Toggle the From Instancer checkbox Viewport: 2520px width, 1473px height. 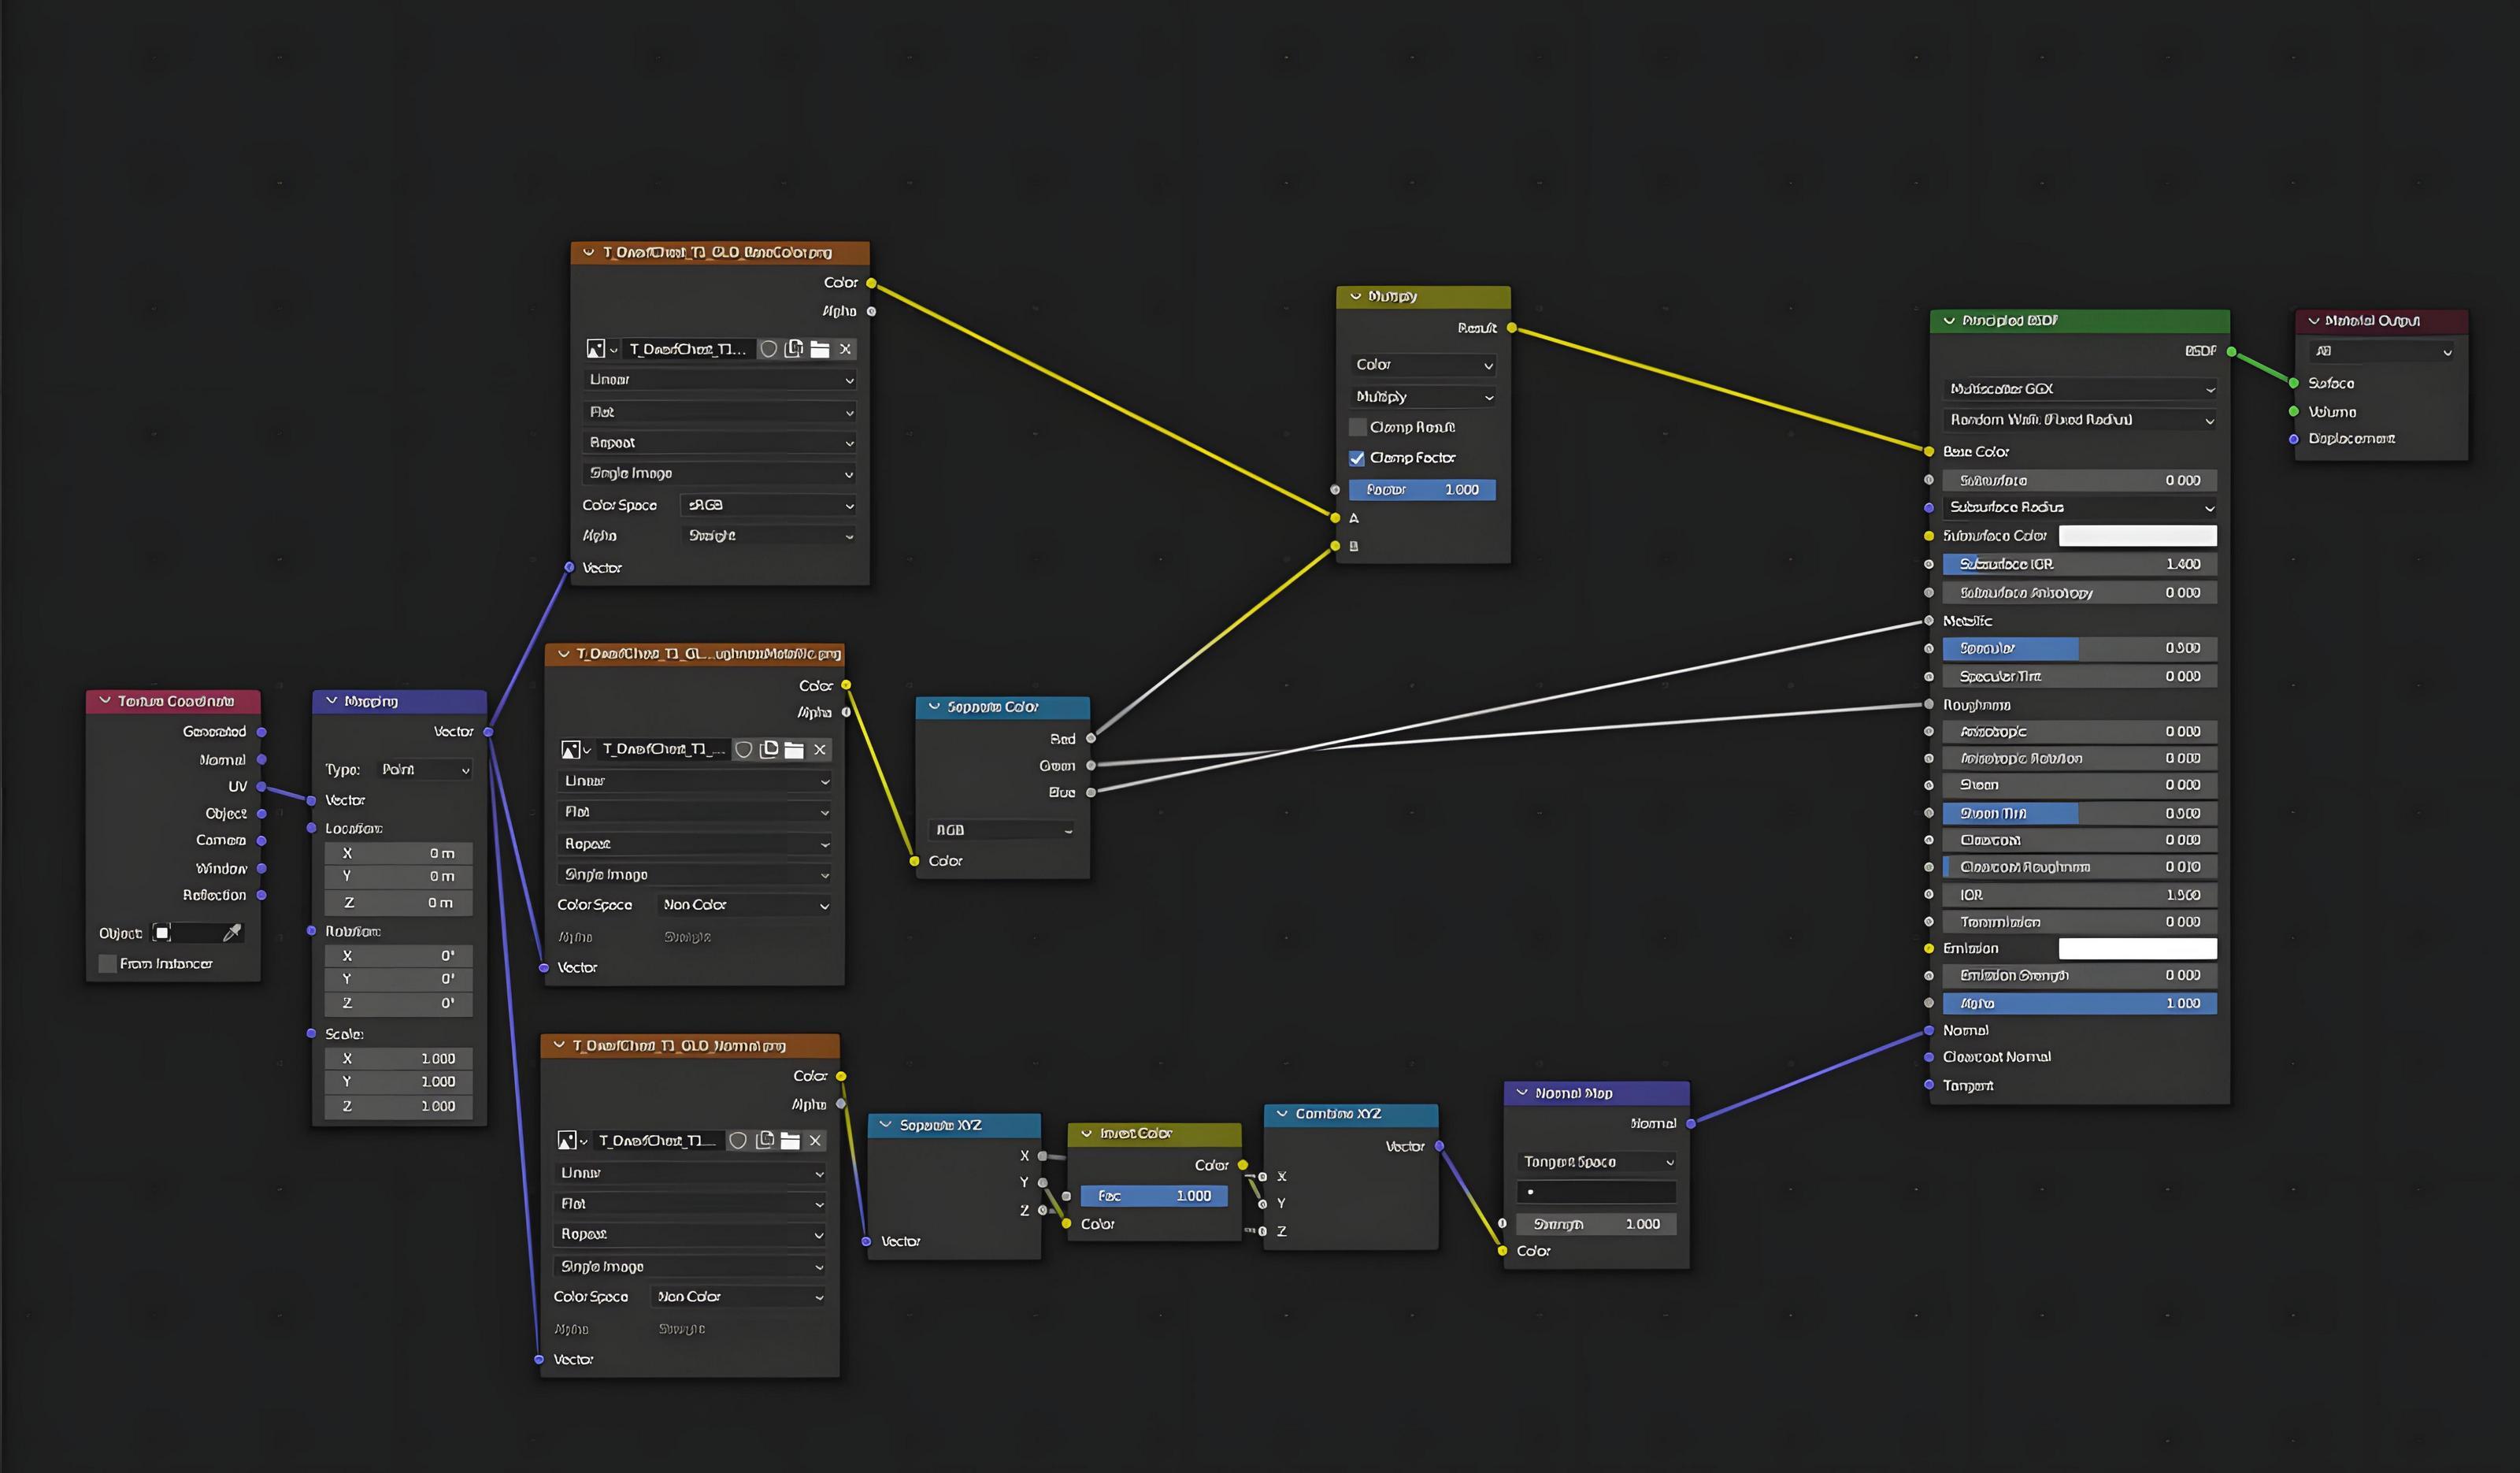pyautogui.click(x=107, y=964)
